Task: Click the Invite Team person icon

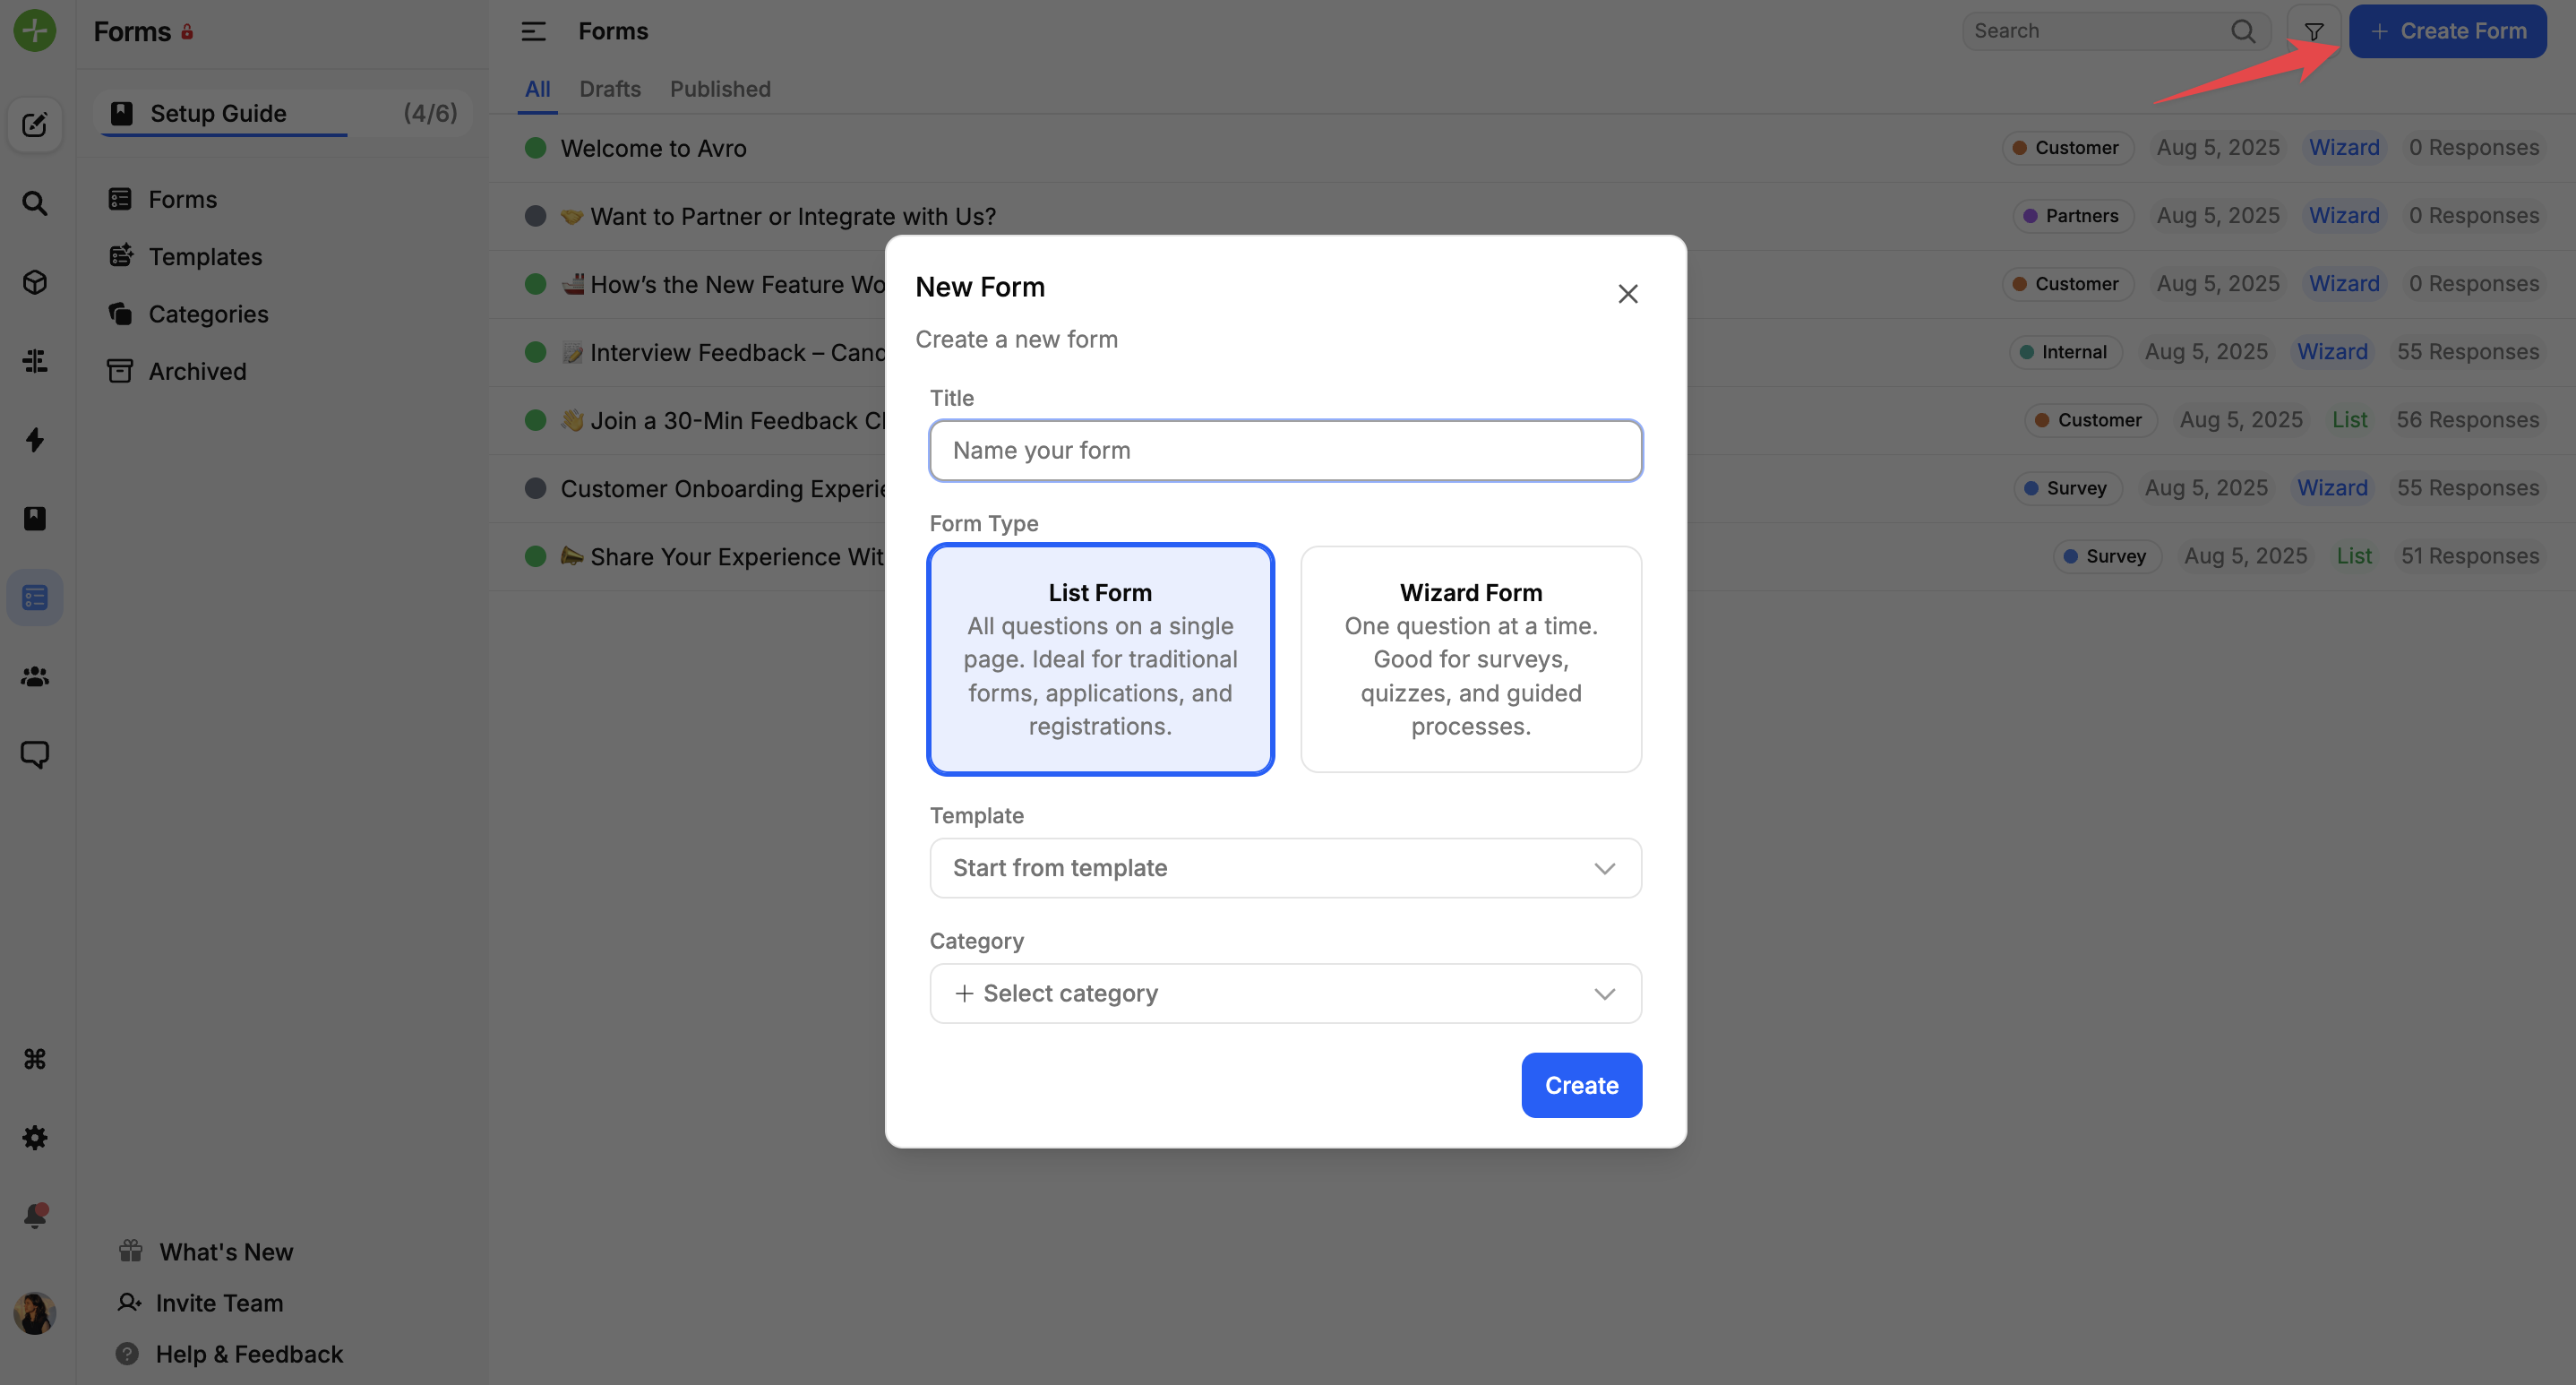Action: pyautogui.click(x=129, y=1302)
